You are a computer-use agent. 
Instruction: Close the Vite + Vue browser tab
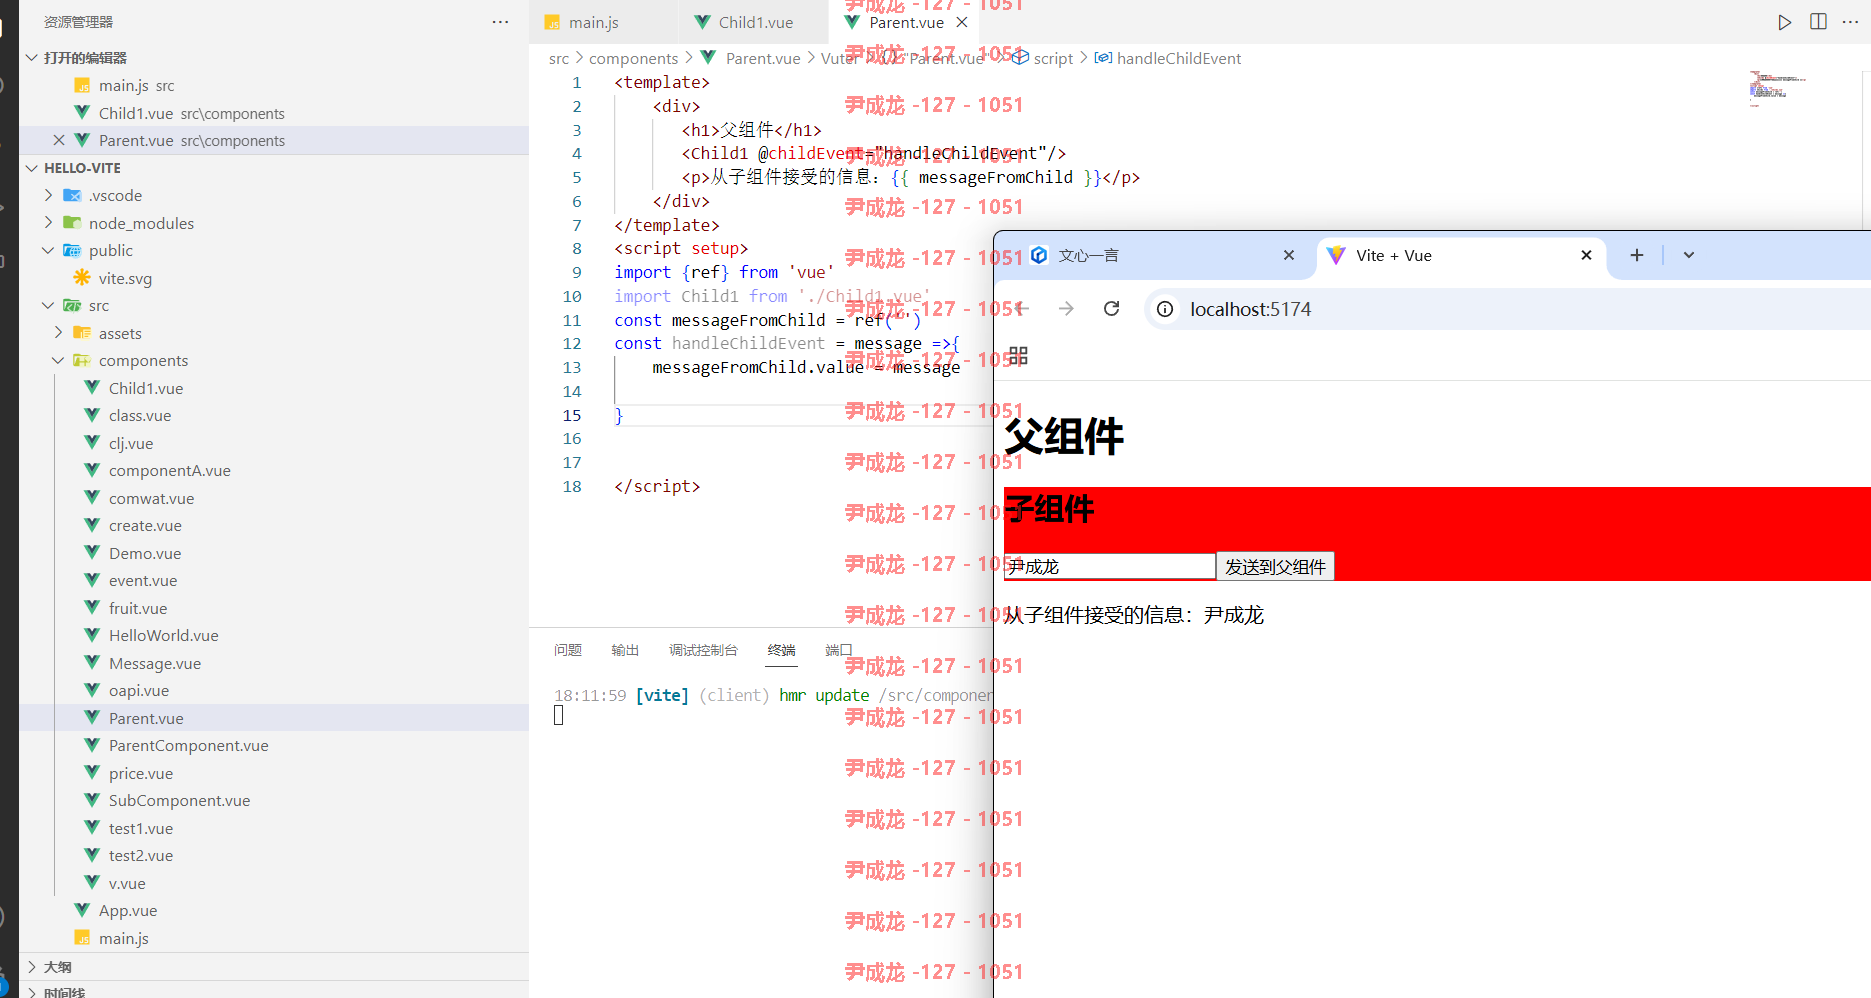tap(1586, 255)
